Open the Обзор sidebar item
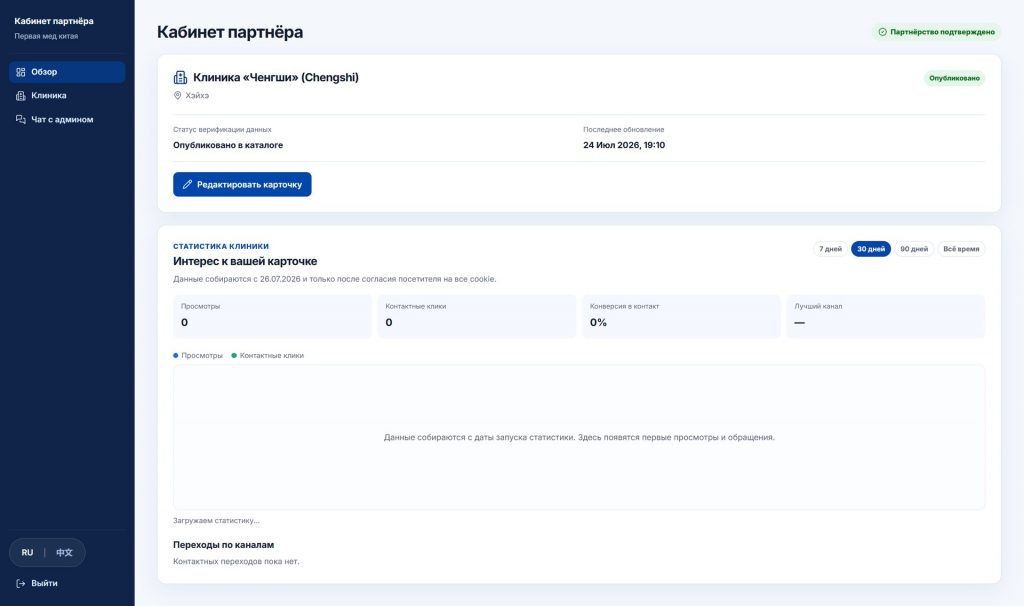Screen dimensions: 1024x606 click(67, 72)
